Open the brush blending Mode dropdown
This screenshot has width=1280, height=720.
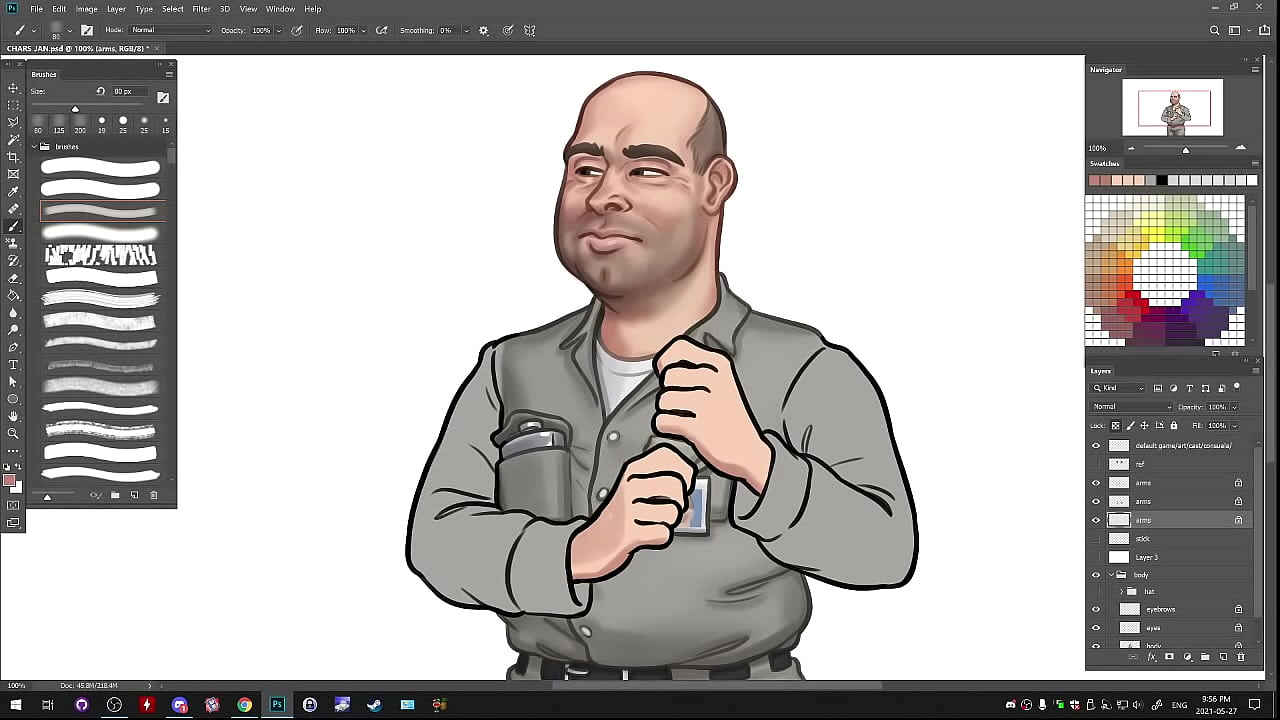point(171,31)
